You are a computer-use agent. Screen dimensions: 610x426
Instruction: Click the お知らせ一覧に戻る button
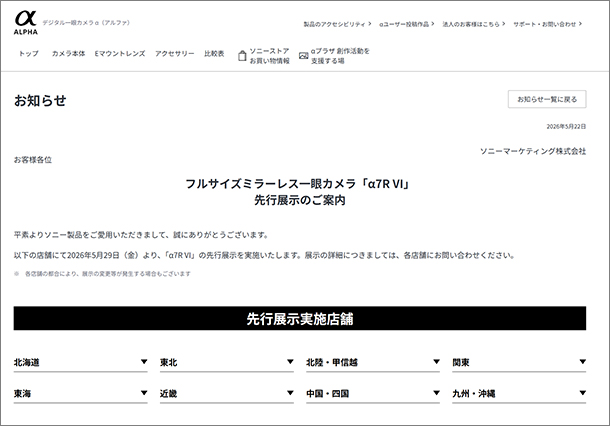547,99
